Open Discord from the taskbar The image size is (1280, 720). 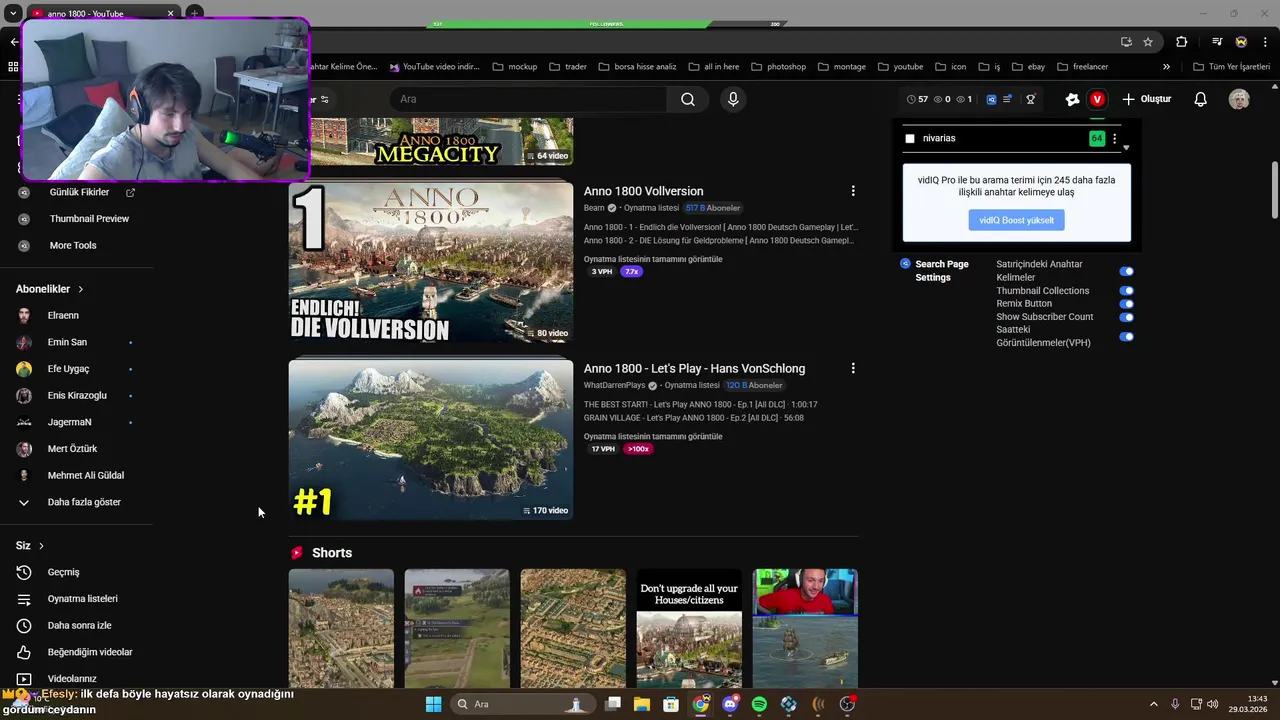coord(730,704)
